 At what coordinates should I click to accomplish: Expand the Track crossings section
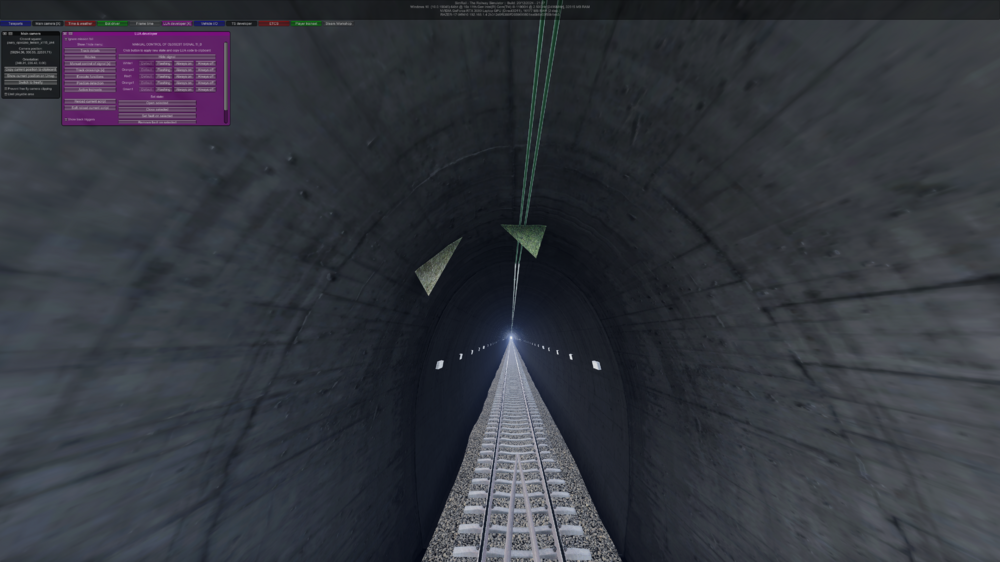pos(90,69)
